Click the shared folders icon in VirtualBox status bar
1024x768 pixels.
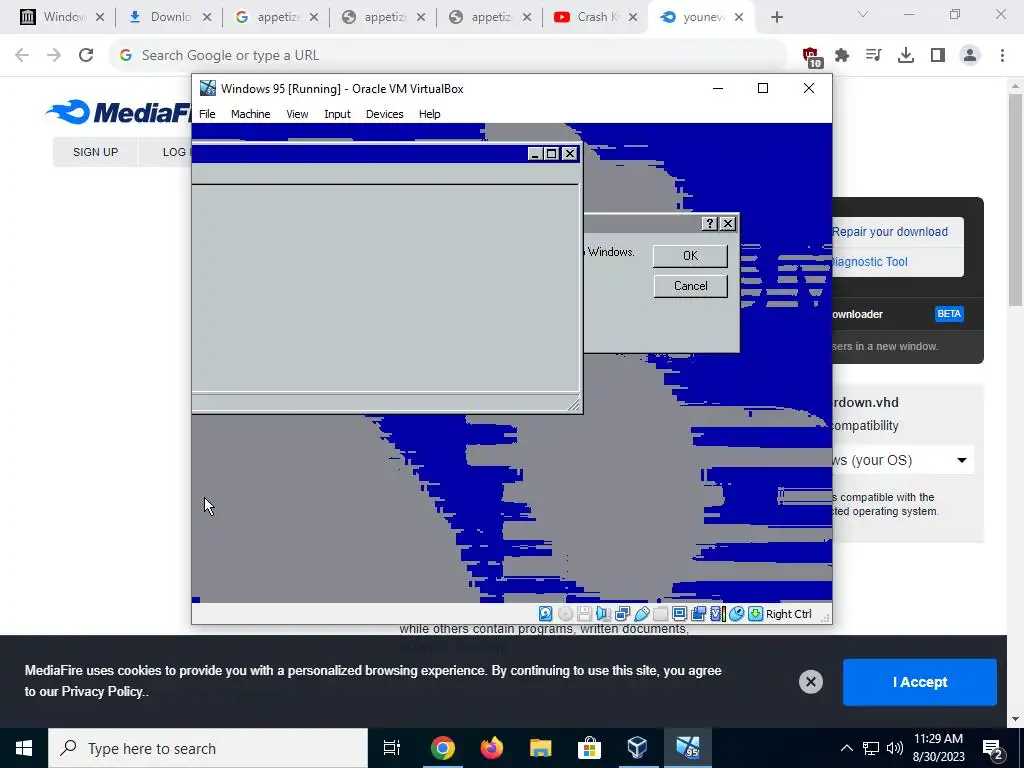coord(660,614)
